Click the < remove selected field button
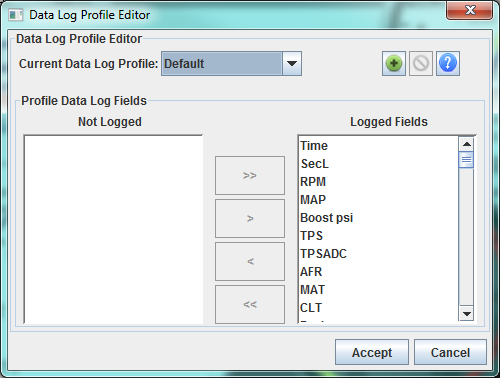The height and width of the screenshot is (378, 500). click(x=250, y=261)
